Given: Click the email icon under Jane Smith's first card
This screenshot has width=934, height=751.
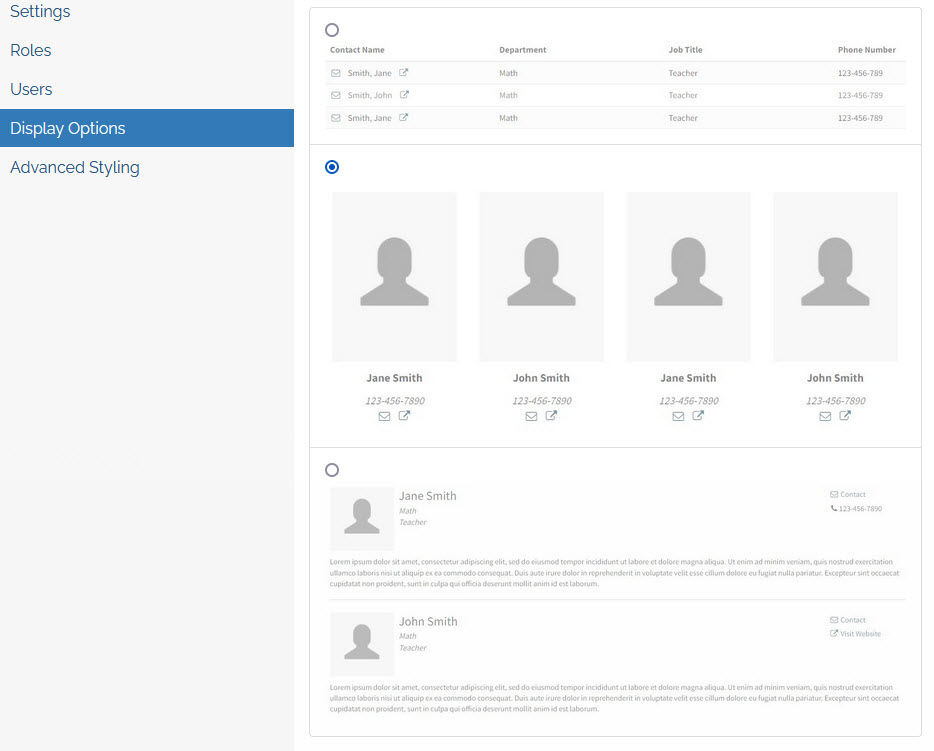Looking at the screenshot, I should point(384,416).
